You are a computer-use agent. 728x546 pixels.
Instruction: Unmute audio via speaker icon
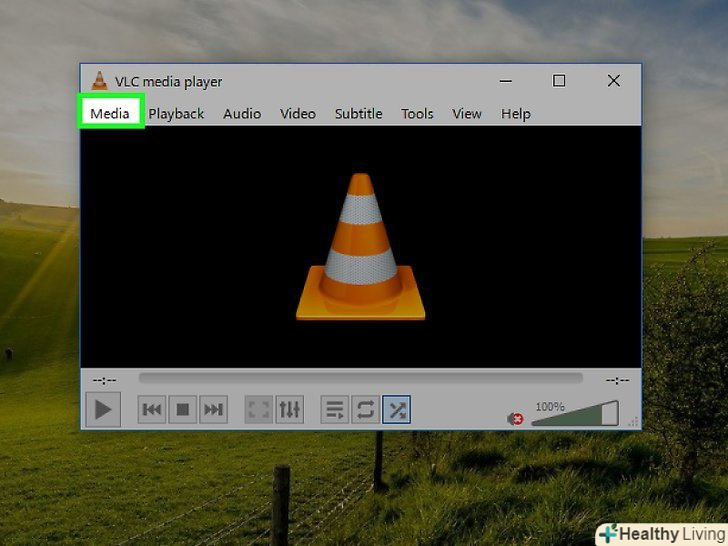[x=515, y=419]
